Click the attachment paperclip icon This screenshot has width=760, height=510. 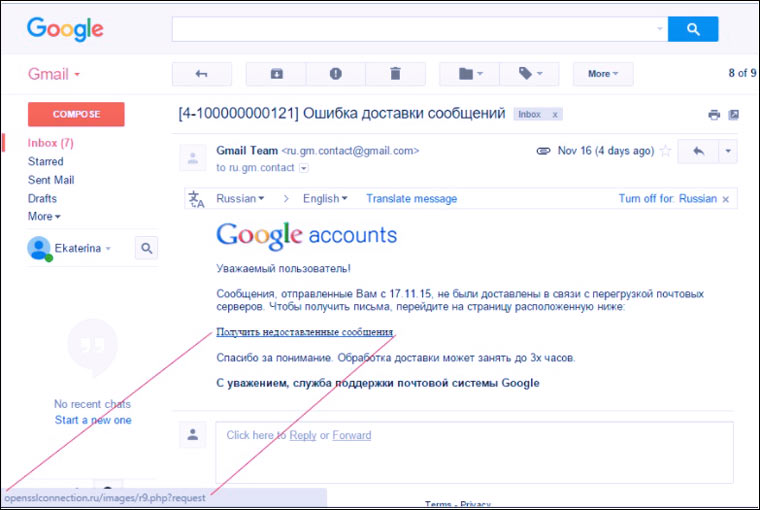pos(543,151)
